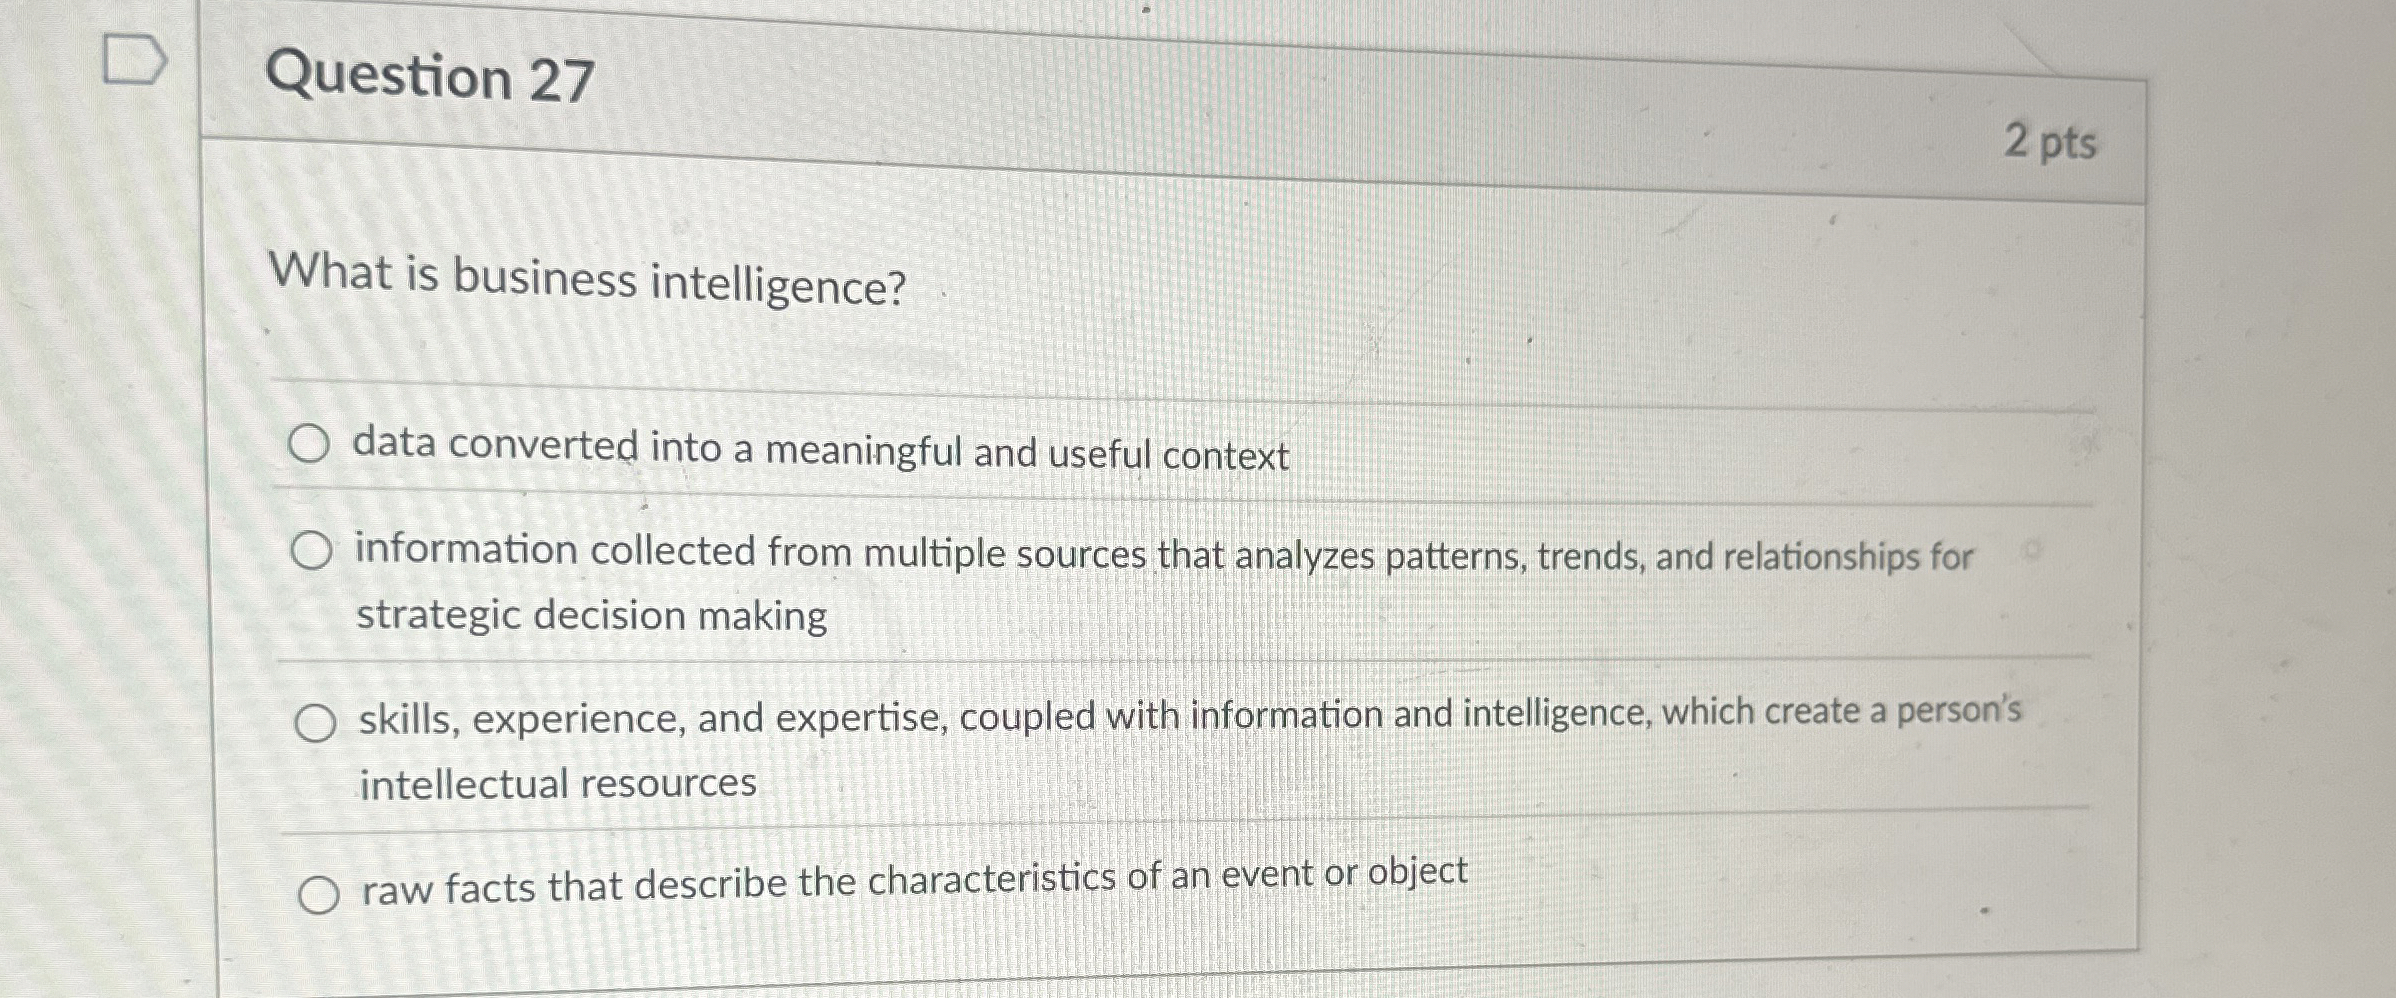
Task: Select the second answer's radio button
Action: pyautogui.click(x=314, y=548)
